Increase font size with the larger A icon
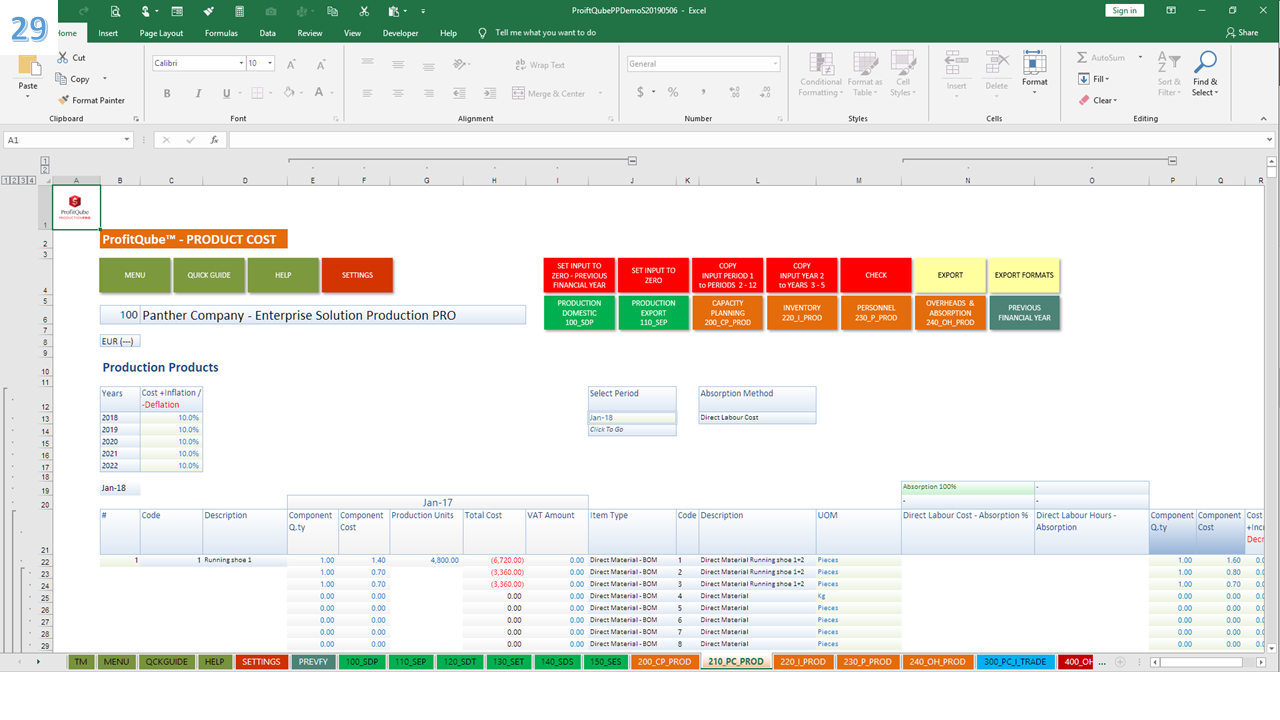Image resolution: width=1280 pixels, height=720 pixels. coord(292,64)
